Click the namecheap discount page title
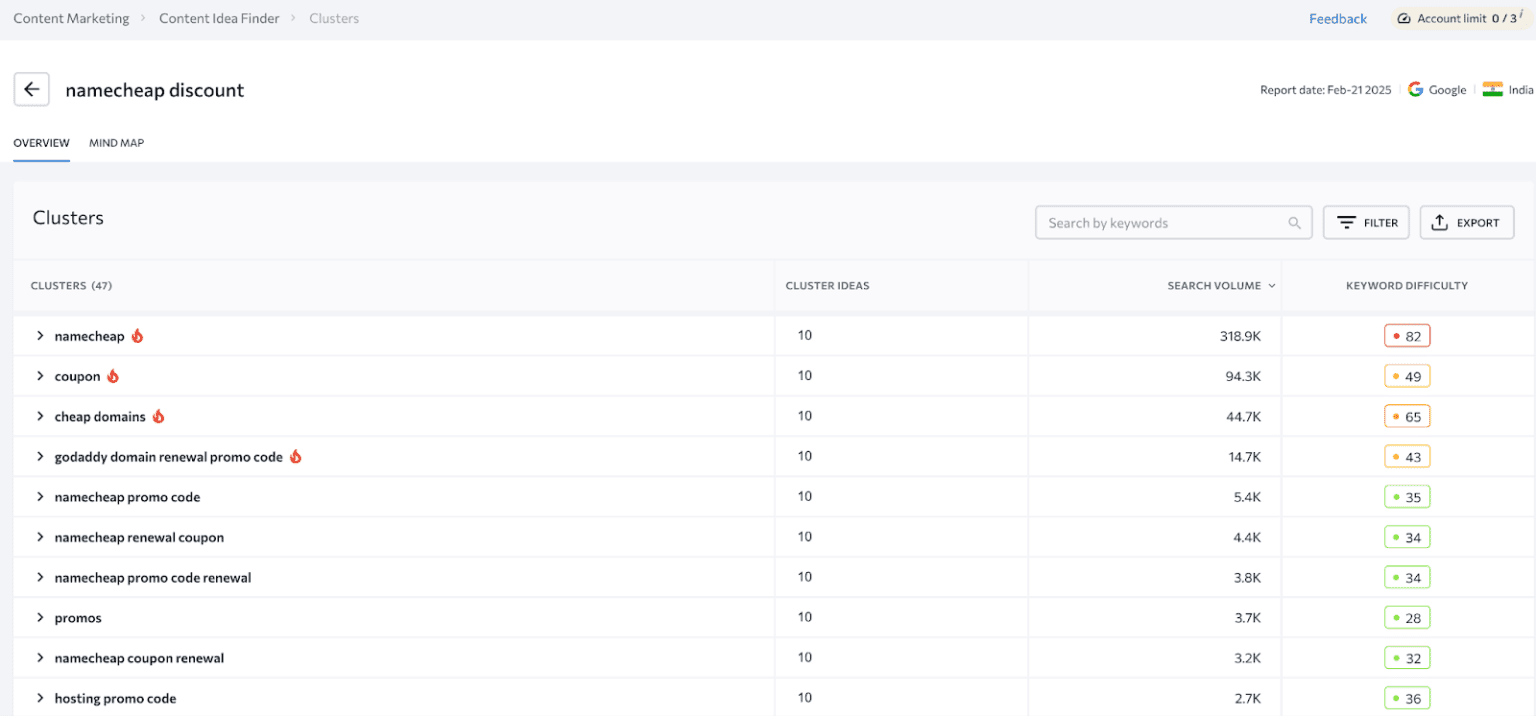Viewport: 1536px width, 716px height. click(155, 90)
